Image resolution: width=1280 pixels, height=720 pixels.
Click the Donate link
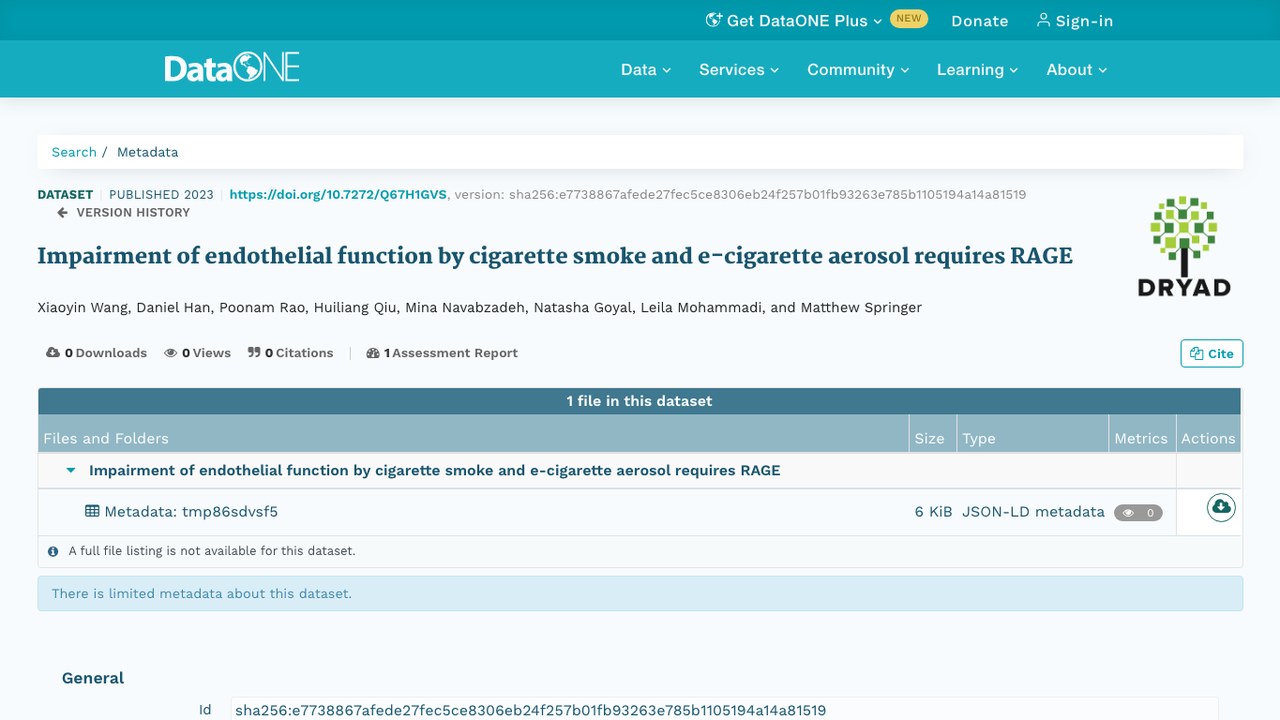point(980,21)
